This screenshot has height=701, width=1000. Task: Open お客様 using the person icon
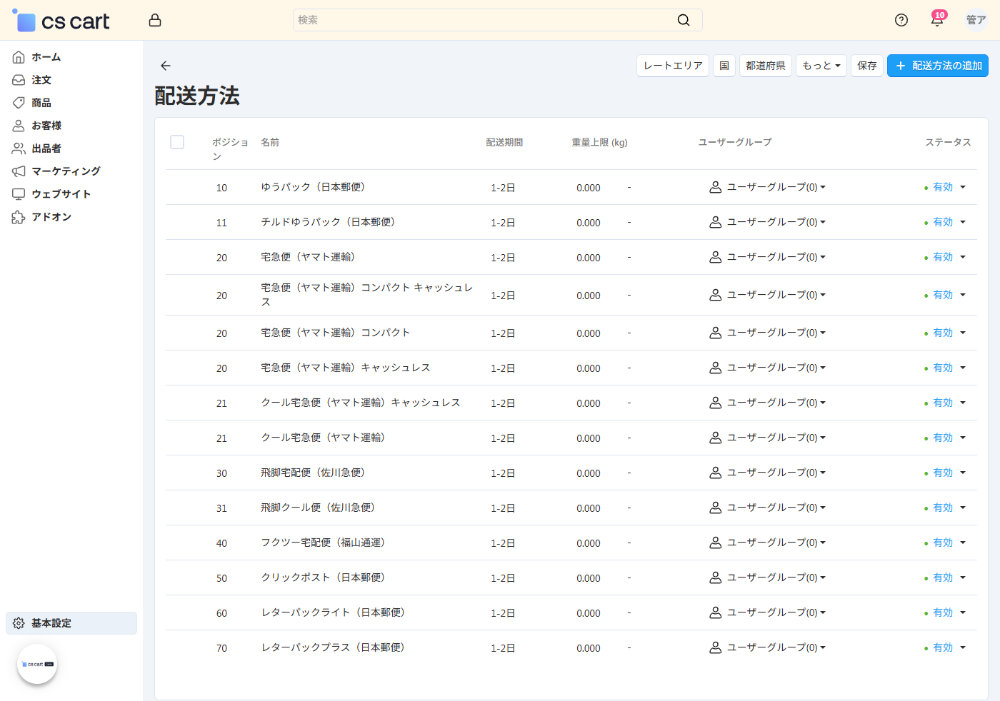click(x=19, y=125)
